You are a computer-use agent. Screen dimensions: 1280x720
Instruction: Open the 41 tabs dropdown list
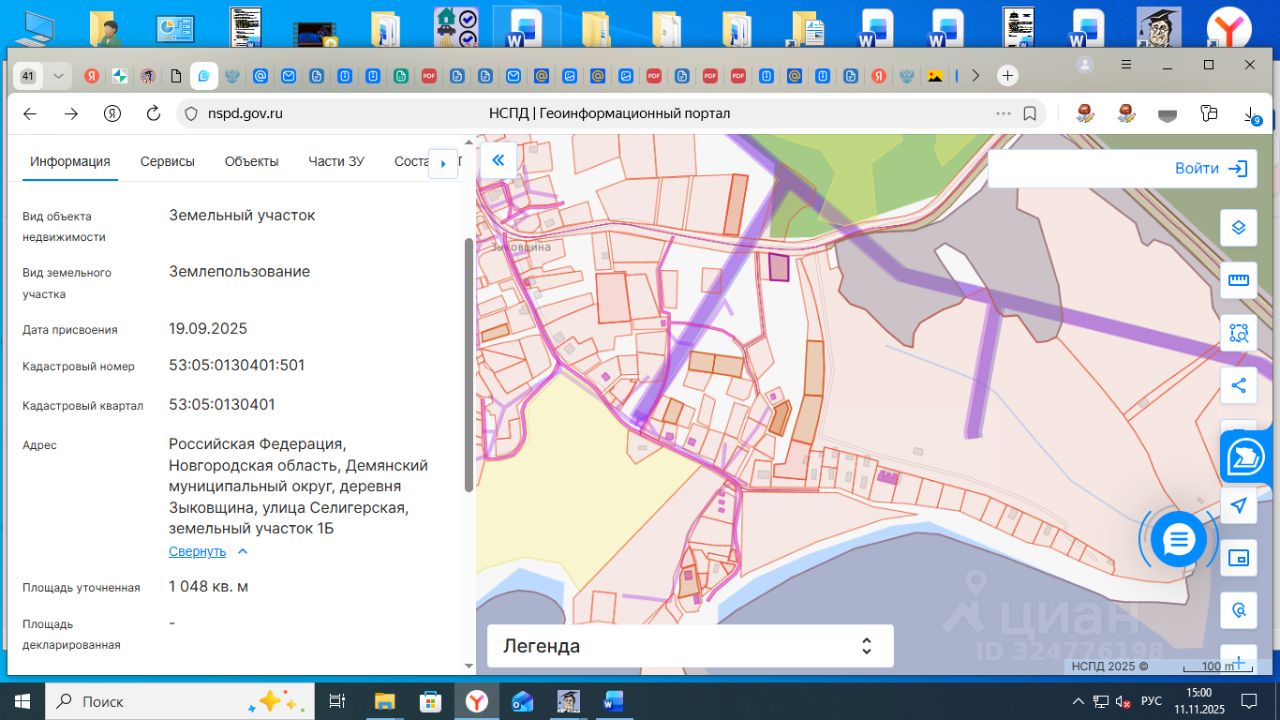59,76
